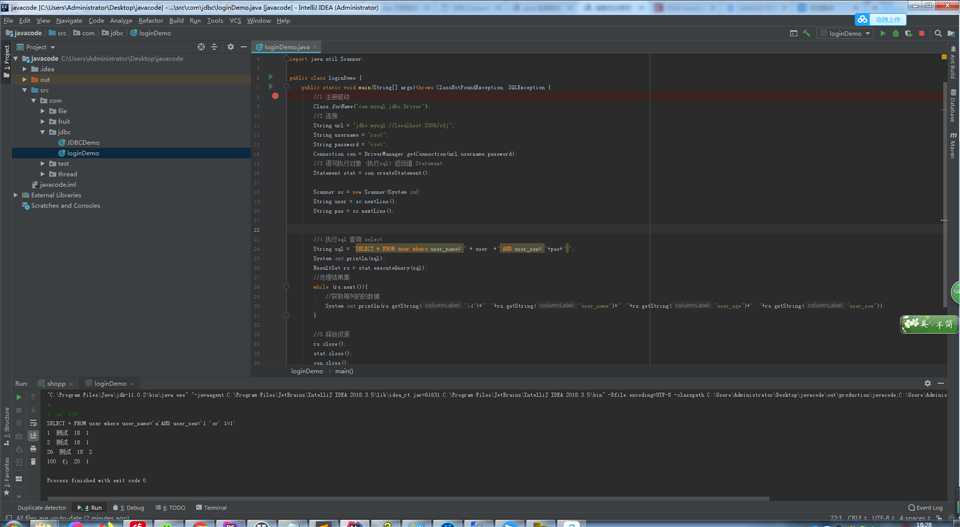Run with coverage from the top toolbar
The width and height of the screenshot is (960, 527).
909,34
